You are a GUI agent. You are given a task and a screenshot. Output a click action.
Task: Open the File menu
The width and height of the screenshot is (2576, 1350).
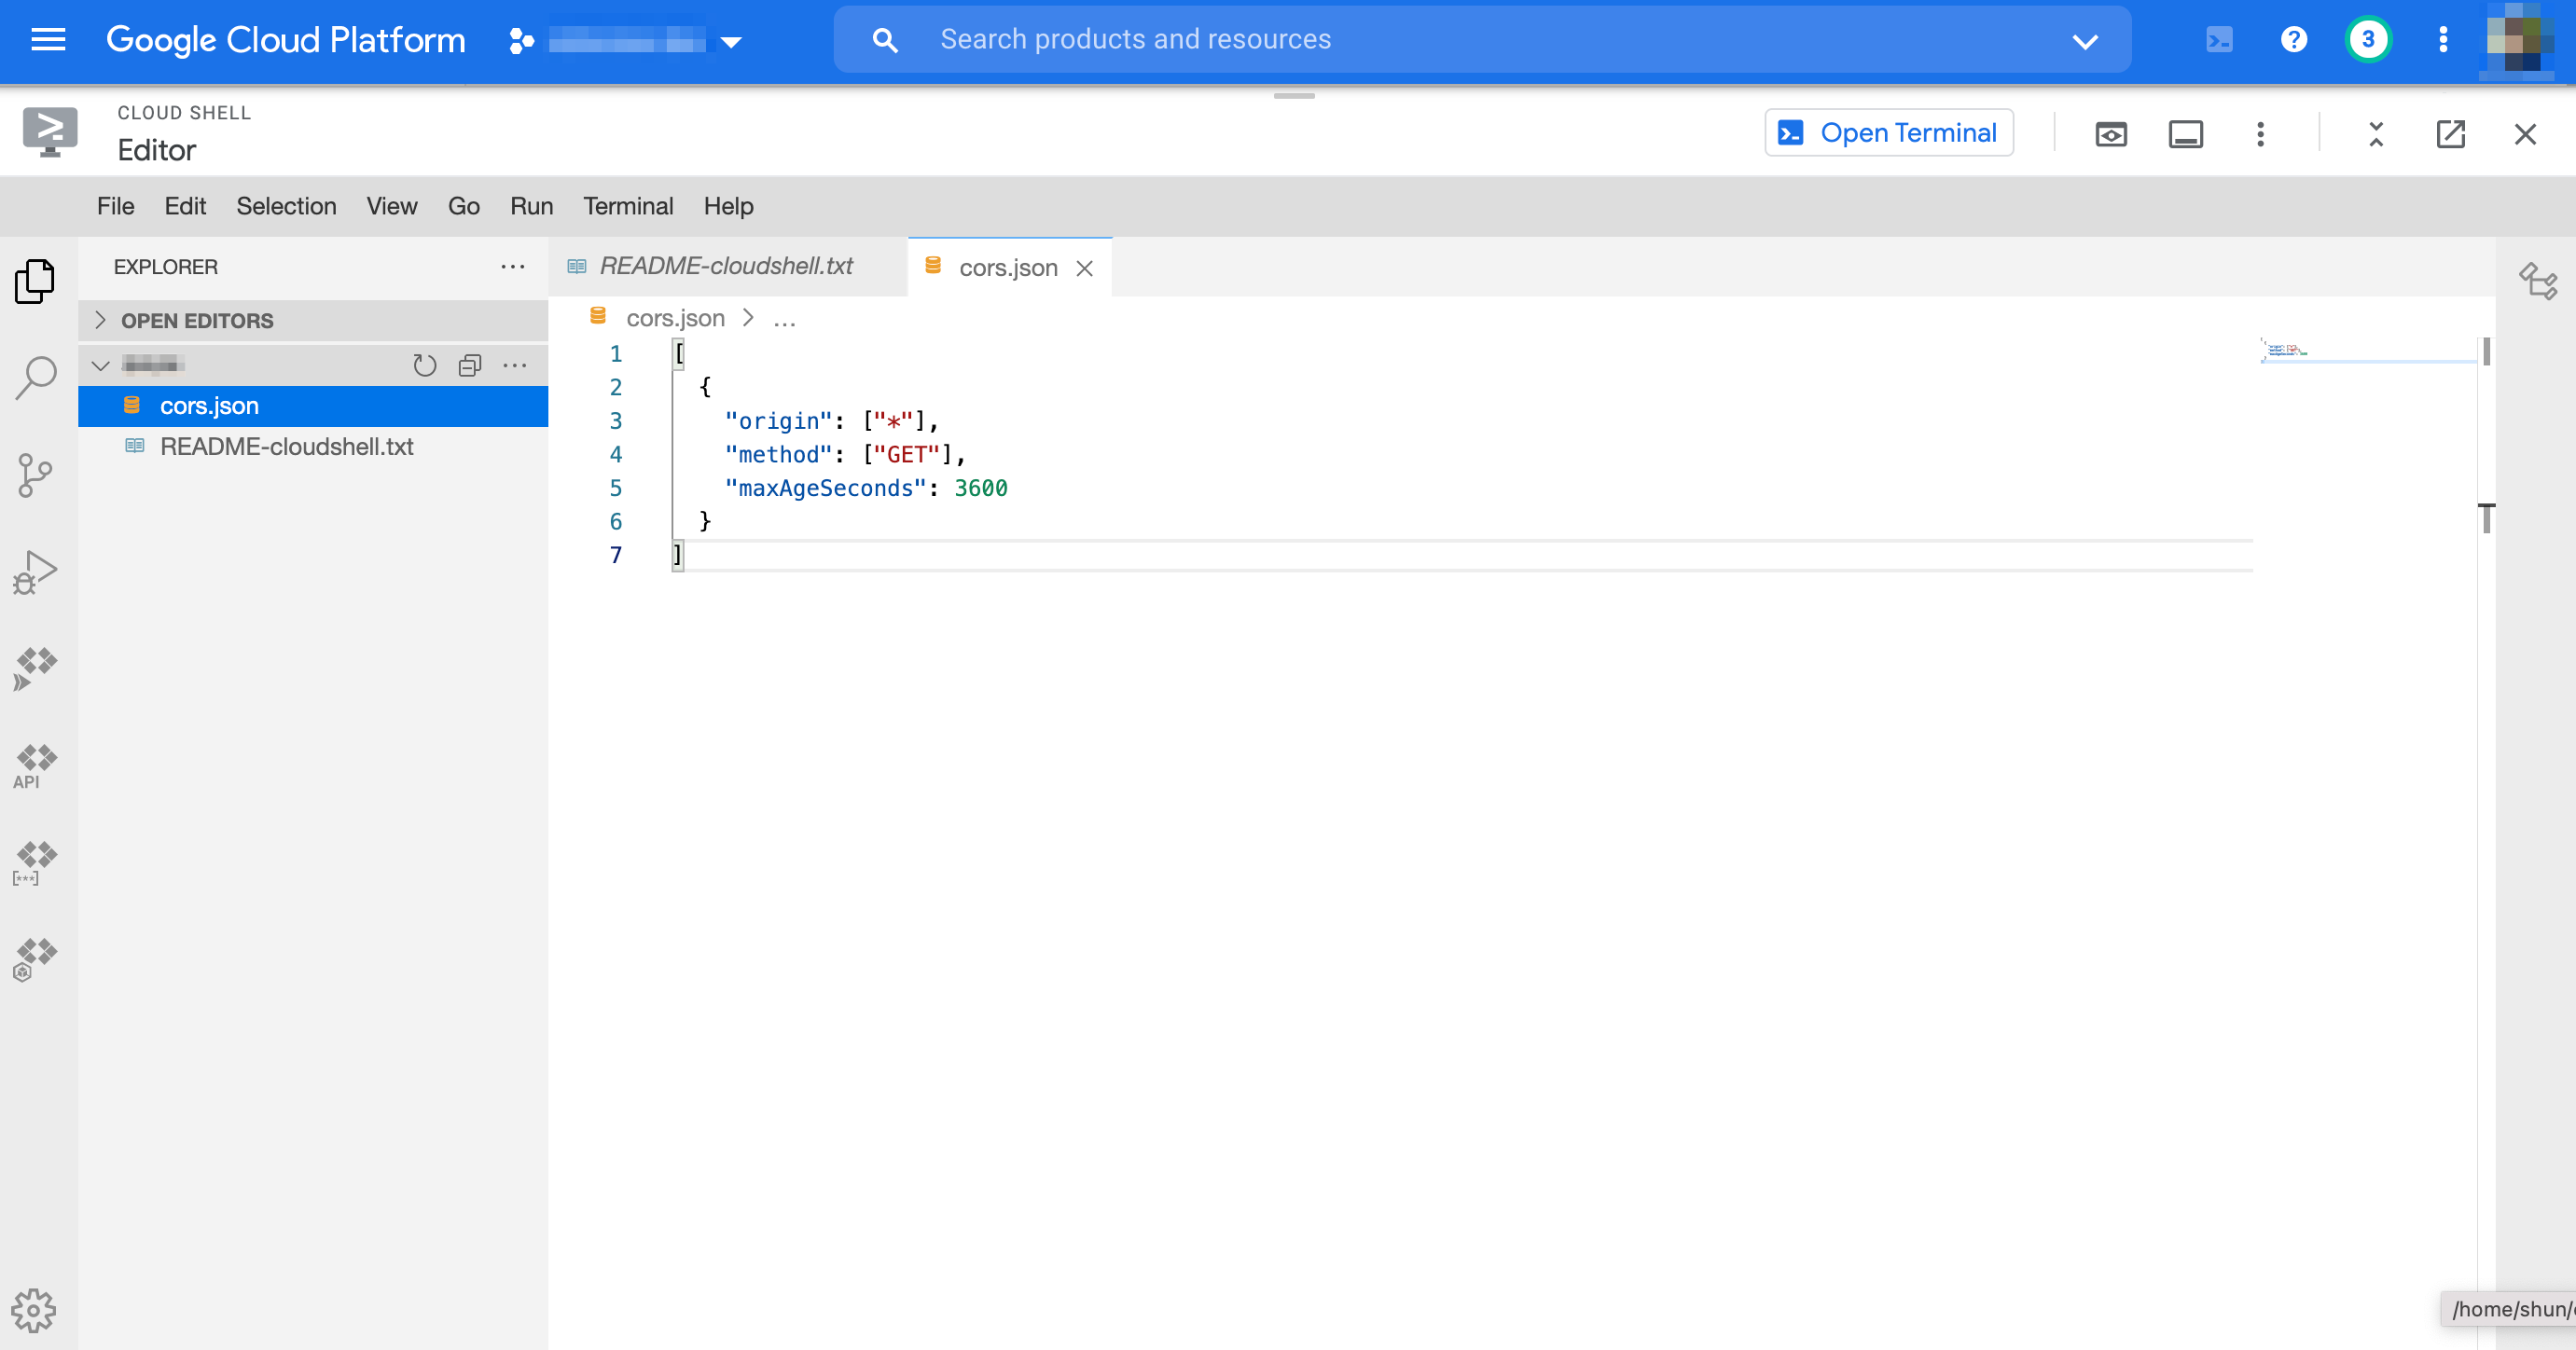(116, 206)
